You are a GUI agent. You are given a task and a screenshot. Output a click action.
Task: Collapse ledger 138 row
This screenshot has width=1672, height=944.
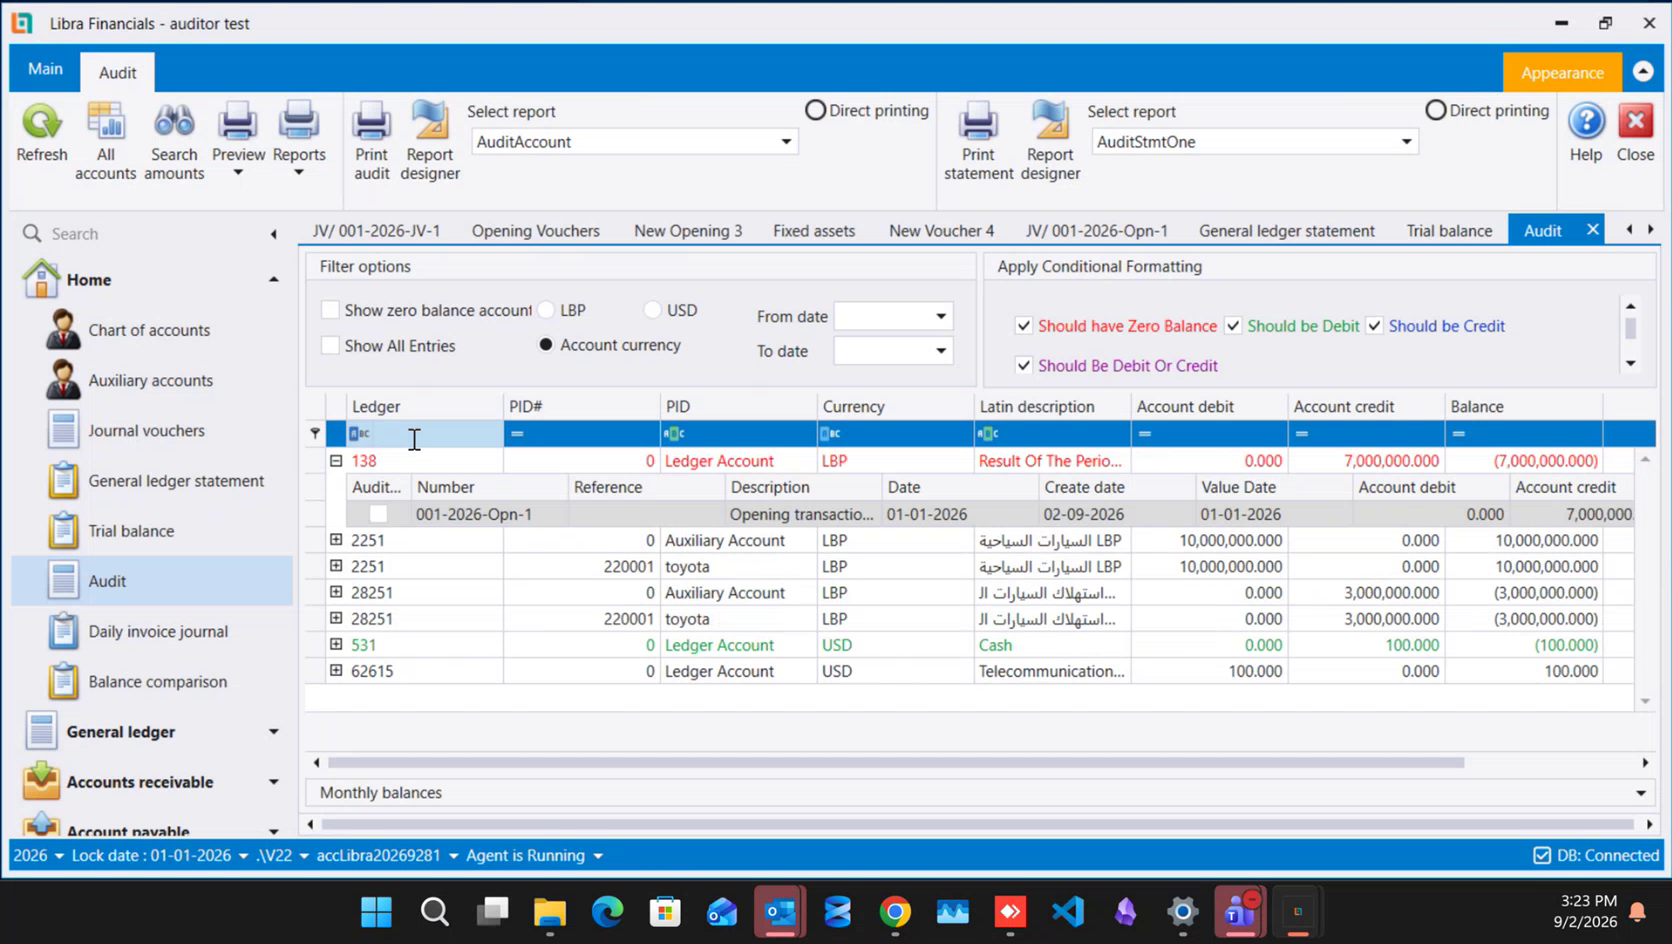click(336, 461)
